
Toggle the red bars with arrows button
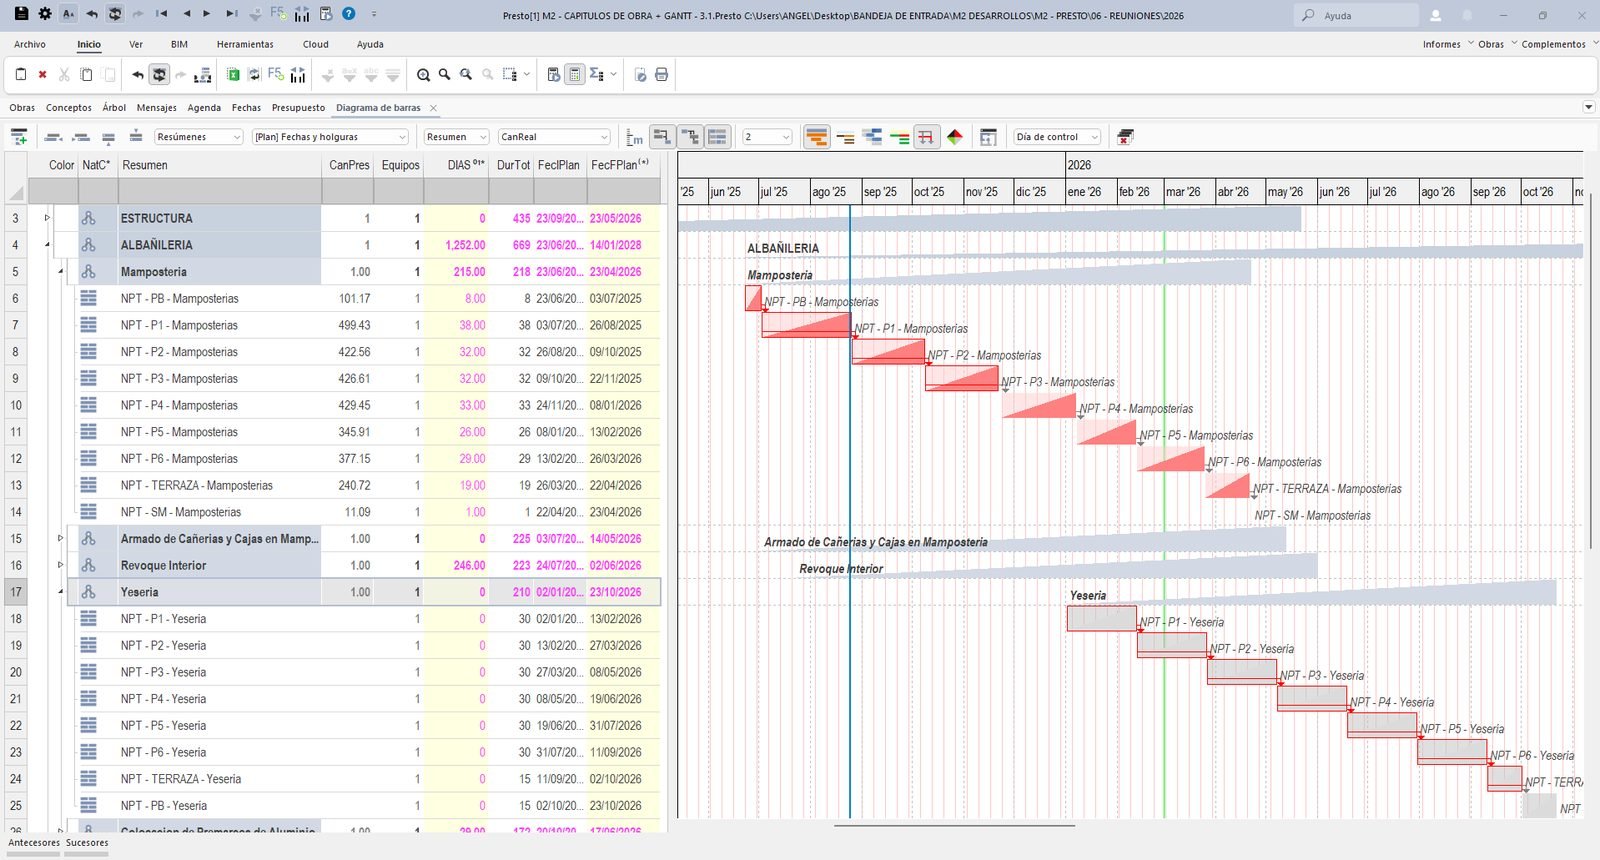[927, 137]
